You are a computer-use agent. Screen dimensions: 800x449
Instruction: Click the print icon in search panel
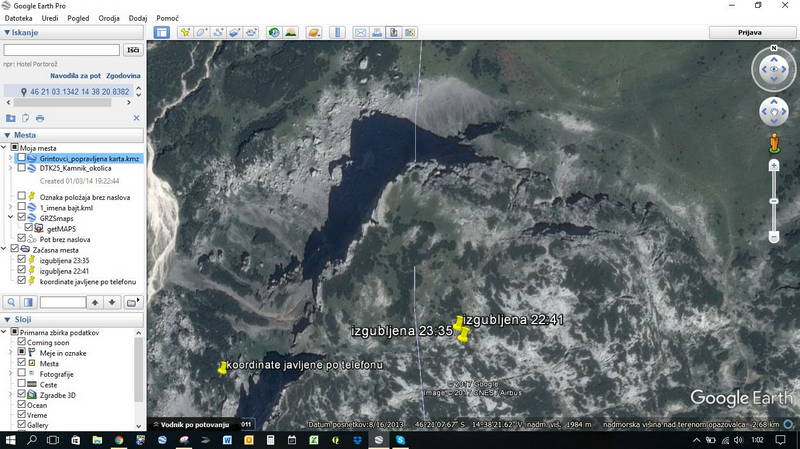coord(40,118)
